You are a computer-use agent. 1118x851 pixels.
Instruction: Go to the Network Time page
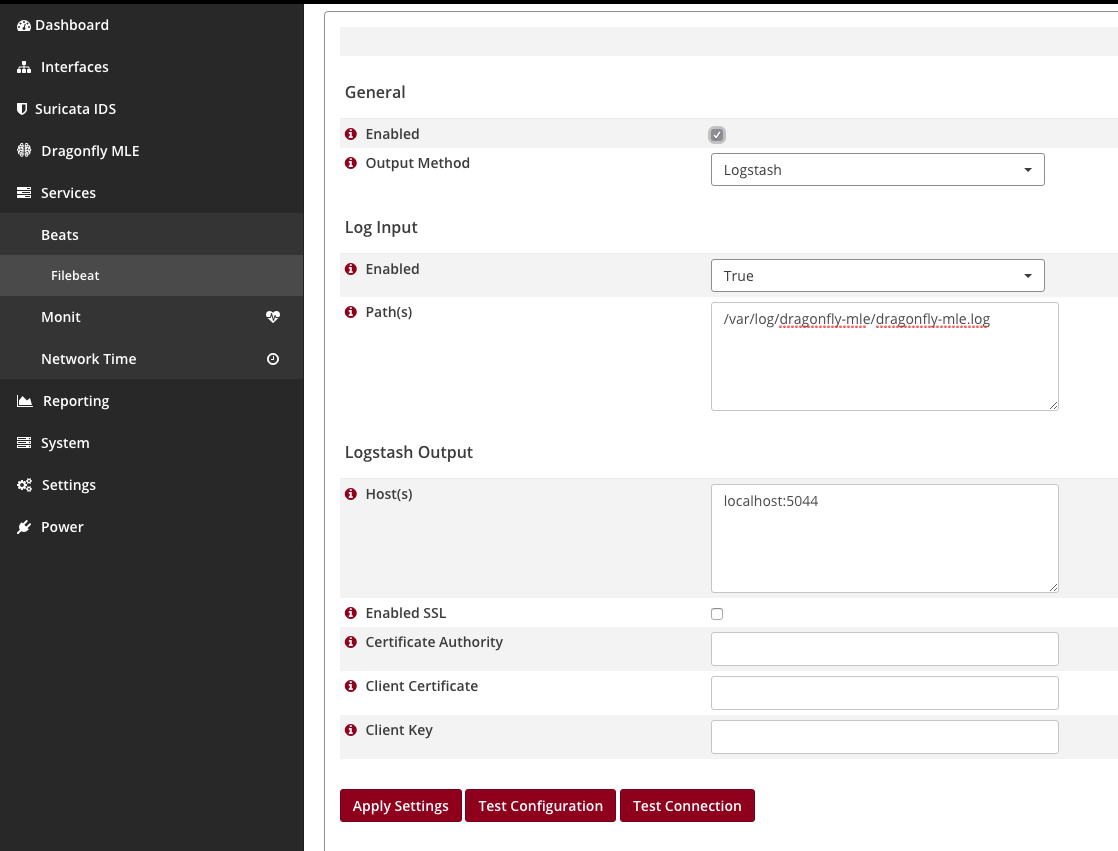coord(151,359)
